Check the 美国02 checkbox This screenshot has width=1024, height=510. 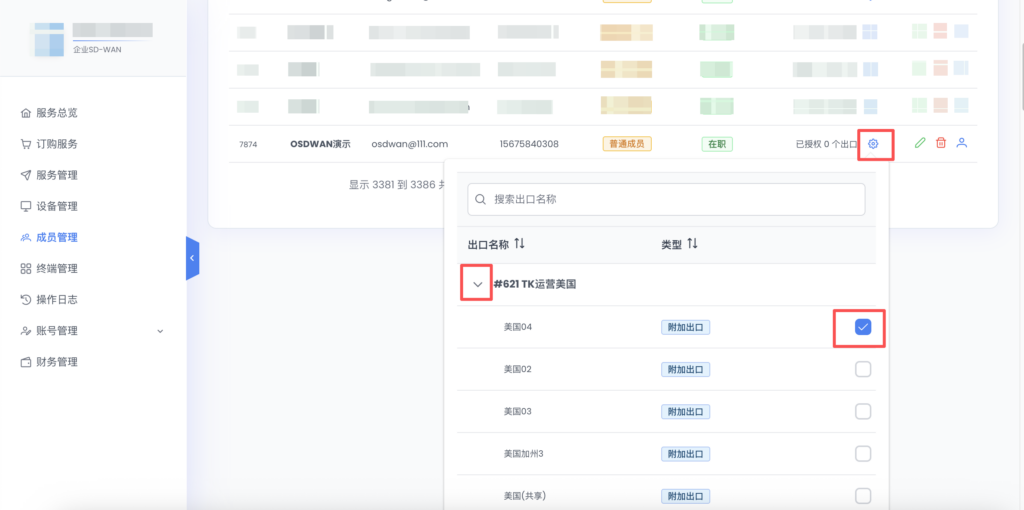(x=863, y=369)
